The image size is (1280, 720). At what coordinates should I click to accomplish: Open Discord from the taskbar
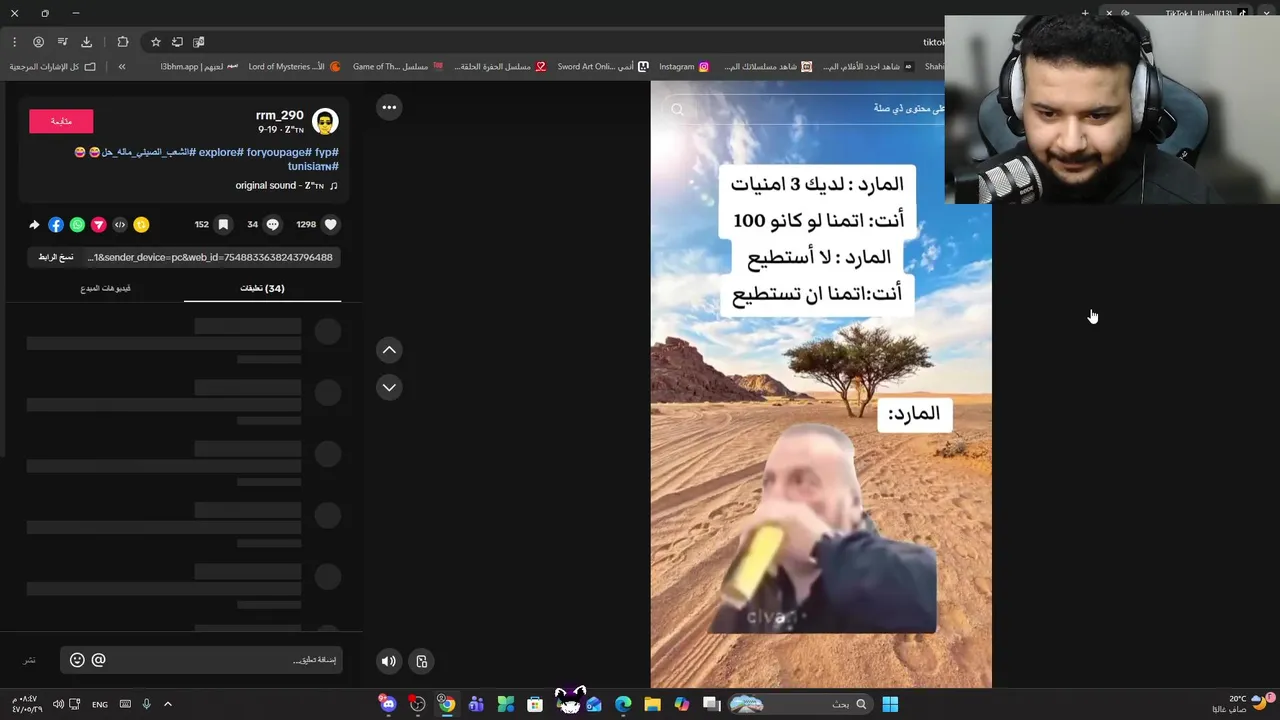tap(388, 704)
